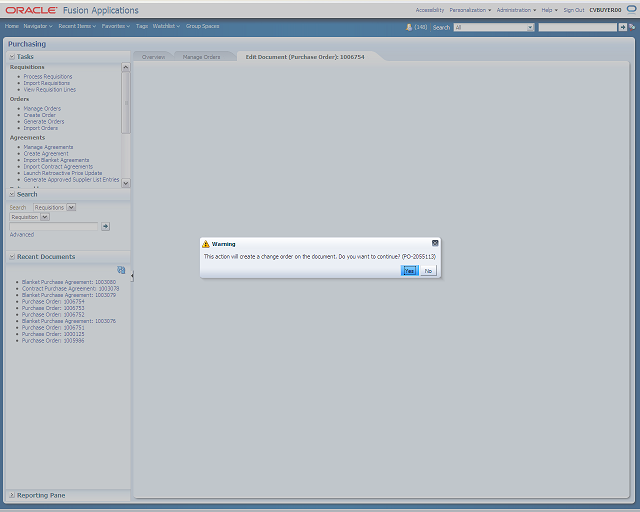
Task: Open the Navigator menu
Action: (38, 26)
